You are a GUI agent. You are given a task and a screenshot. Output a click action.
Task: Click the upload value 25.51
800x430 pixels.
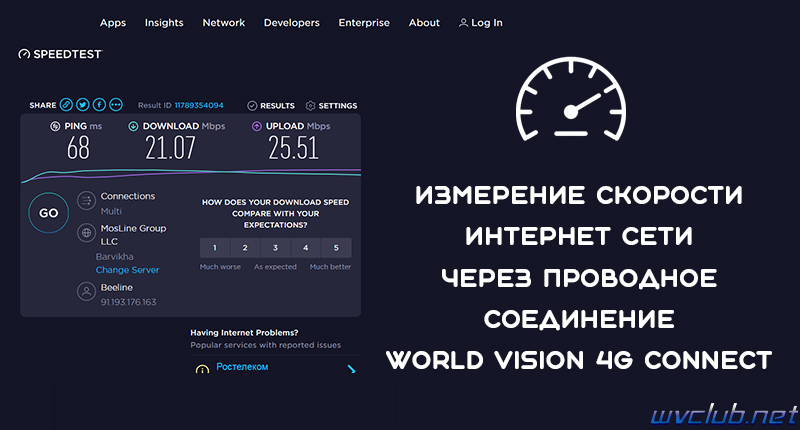tap(293, 148)
